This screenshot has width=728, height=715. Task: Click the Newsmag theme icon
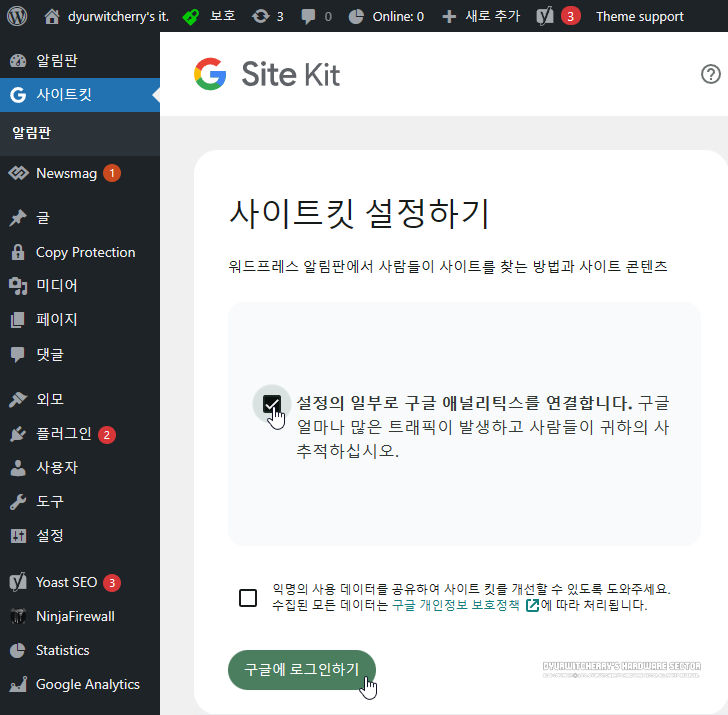[x=18, y=173]
